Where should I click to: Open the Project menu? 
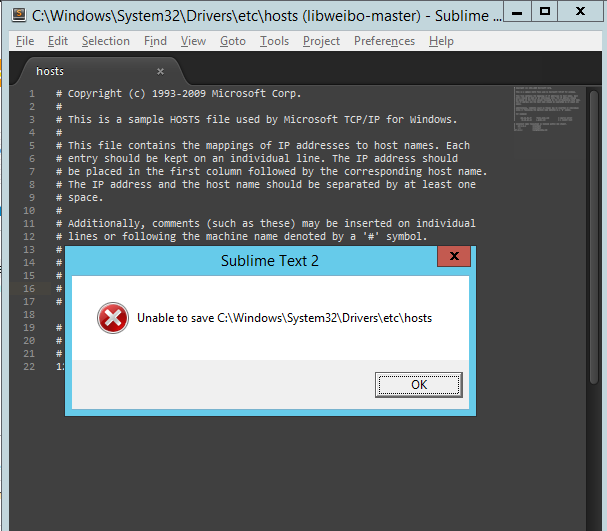click(x=321, y=41)
